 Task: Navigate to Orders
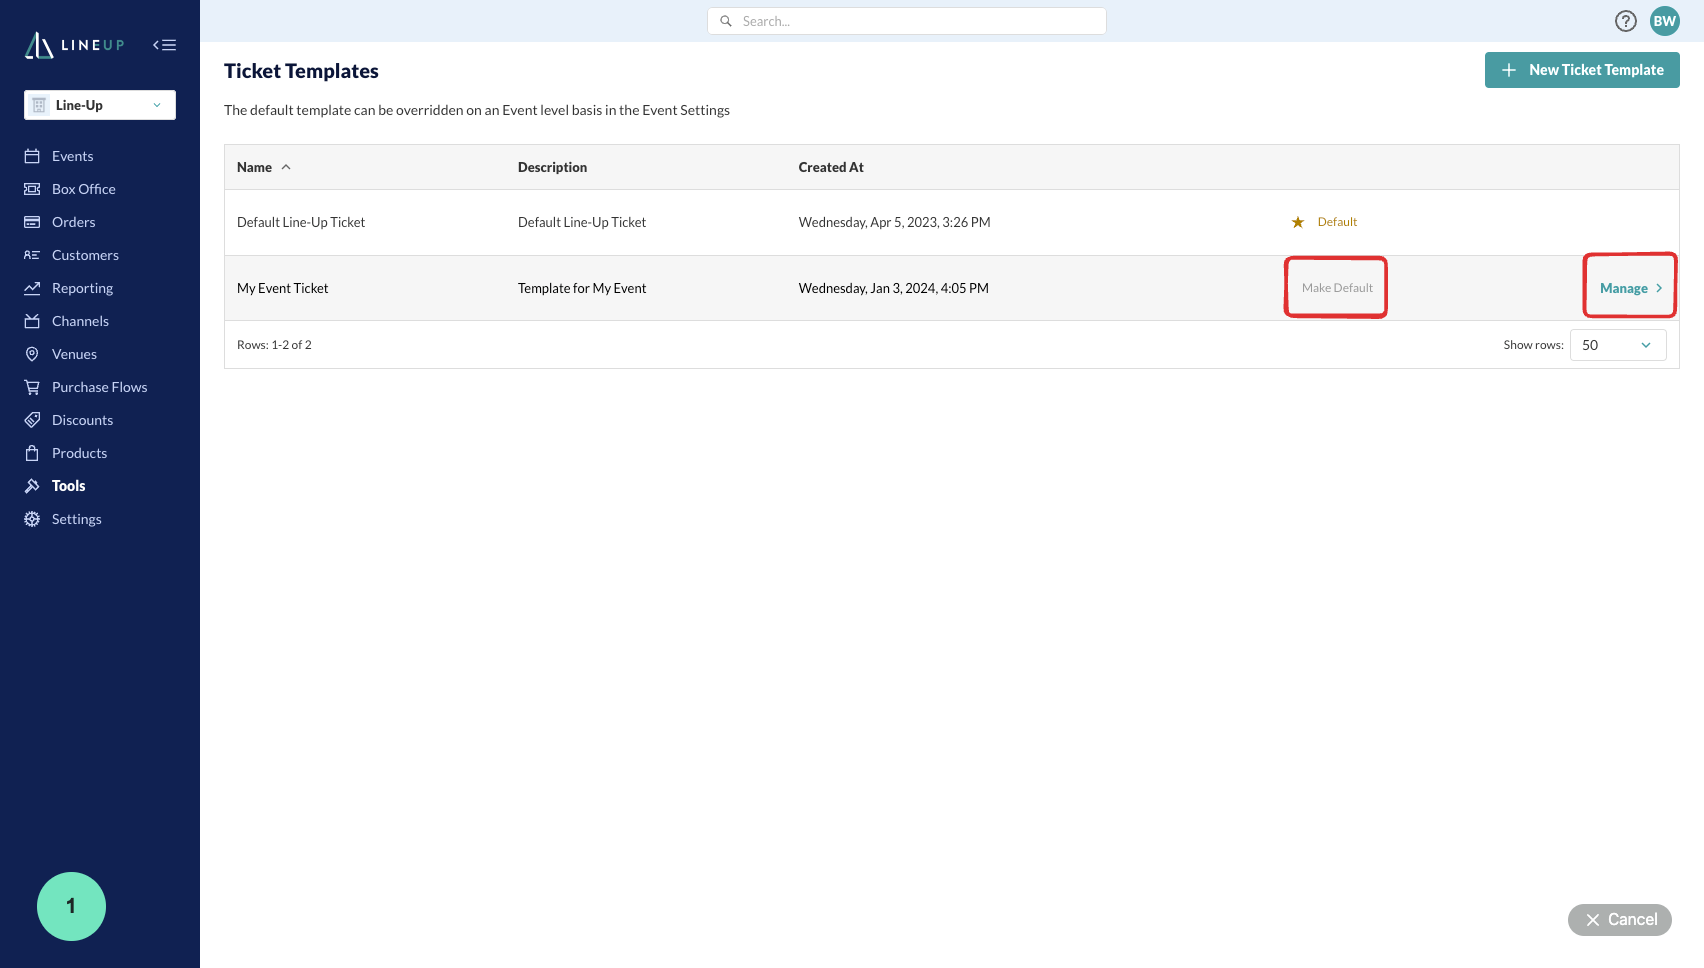click(x=74, y=222)
